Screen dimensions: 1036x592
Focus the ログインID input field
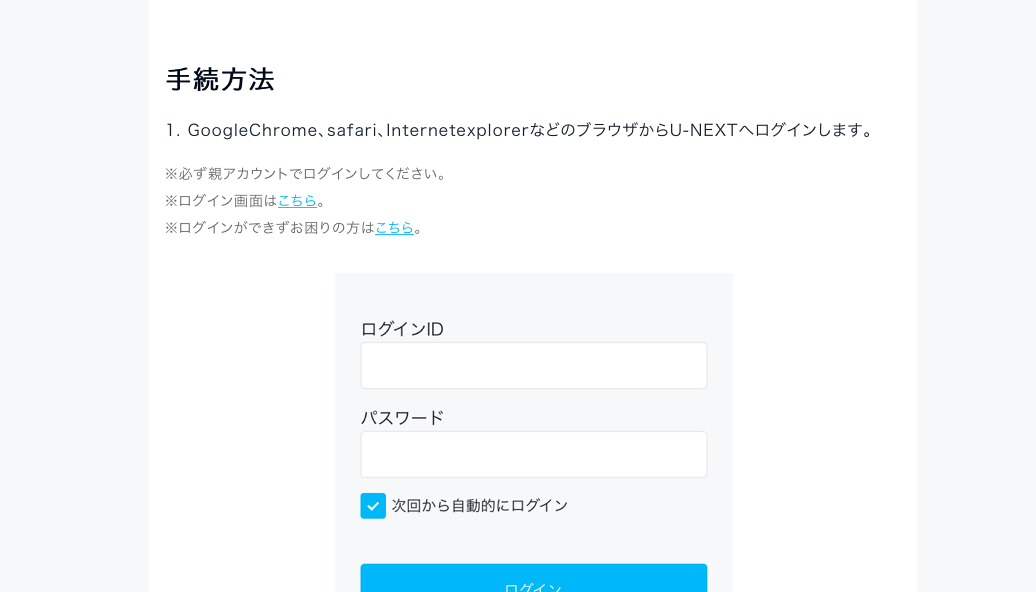click(534, 365)
